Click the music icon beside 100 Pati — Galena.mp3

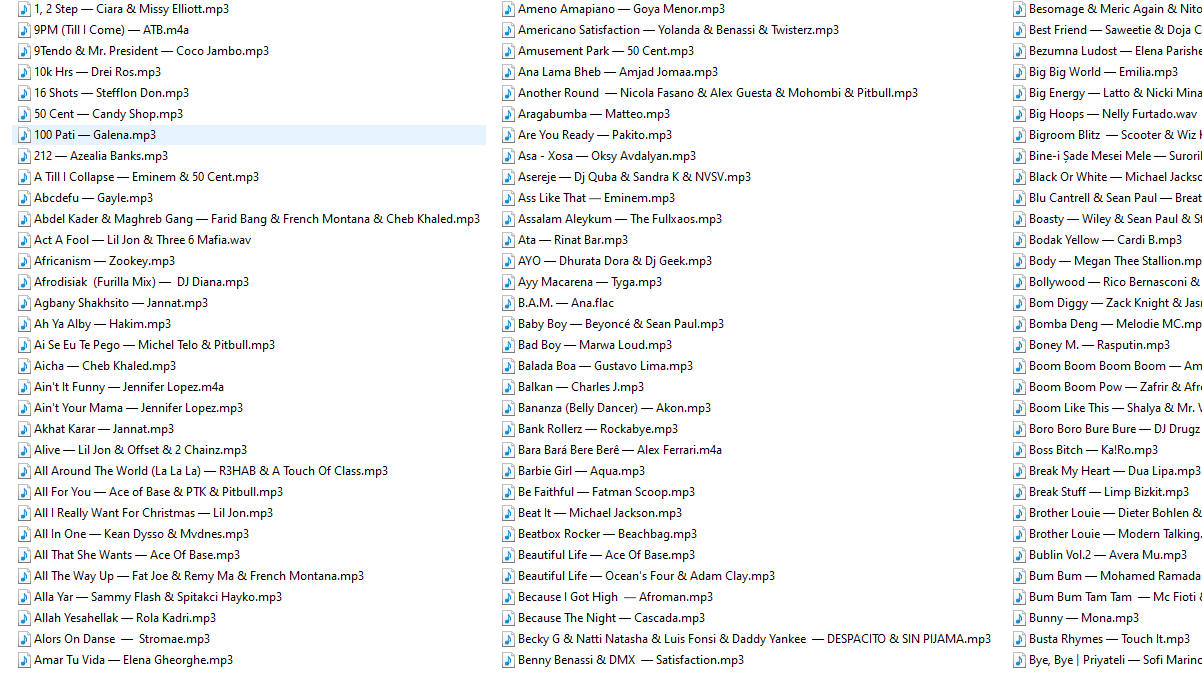point(24,135)
